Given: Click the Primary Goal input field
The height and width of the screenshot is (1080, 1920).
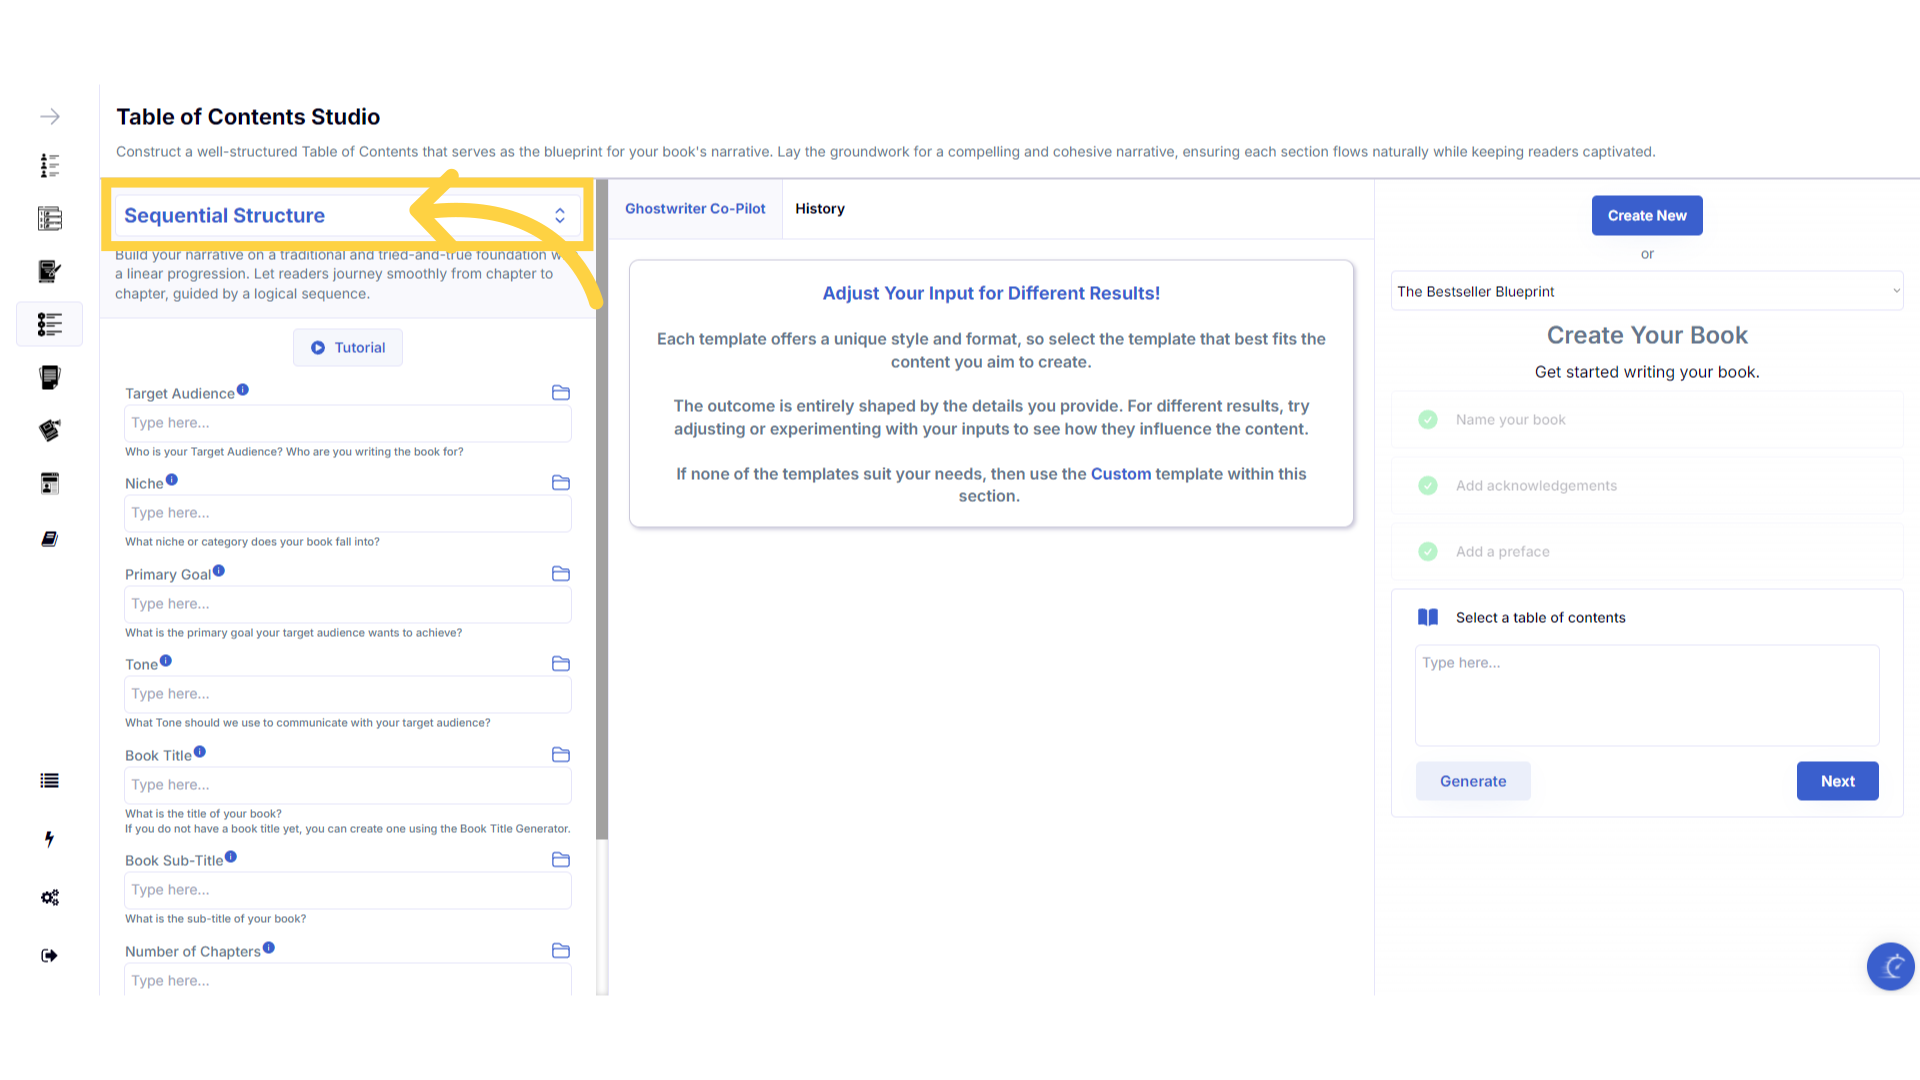Looking at the screenshot, I should tap(347, 604).
